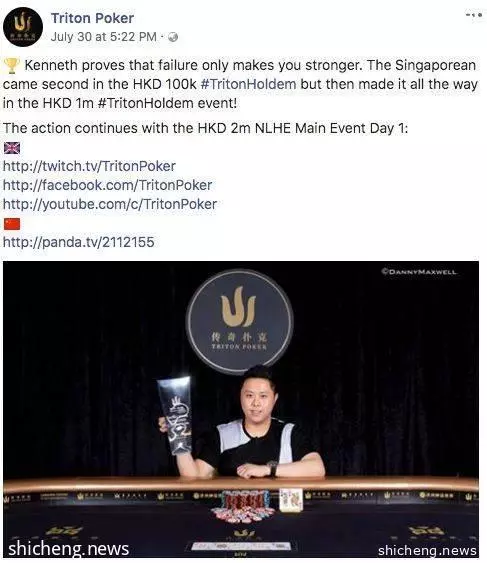Open the post options three-dot menu

click(473, 15)
